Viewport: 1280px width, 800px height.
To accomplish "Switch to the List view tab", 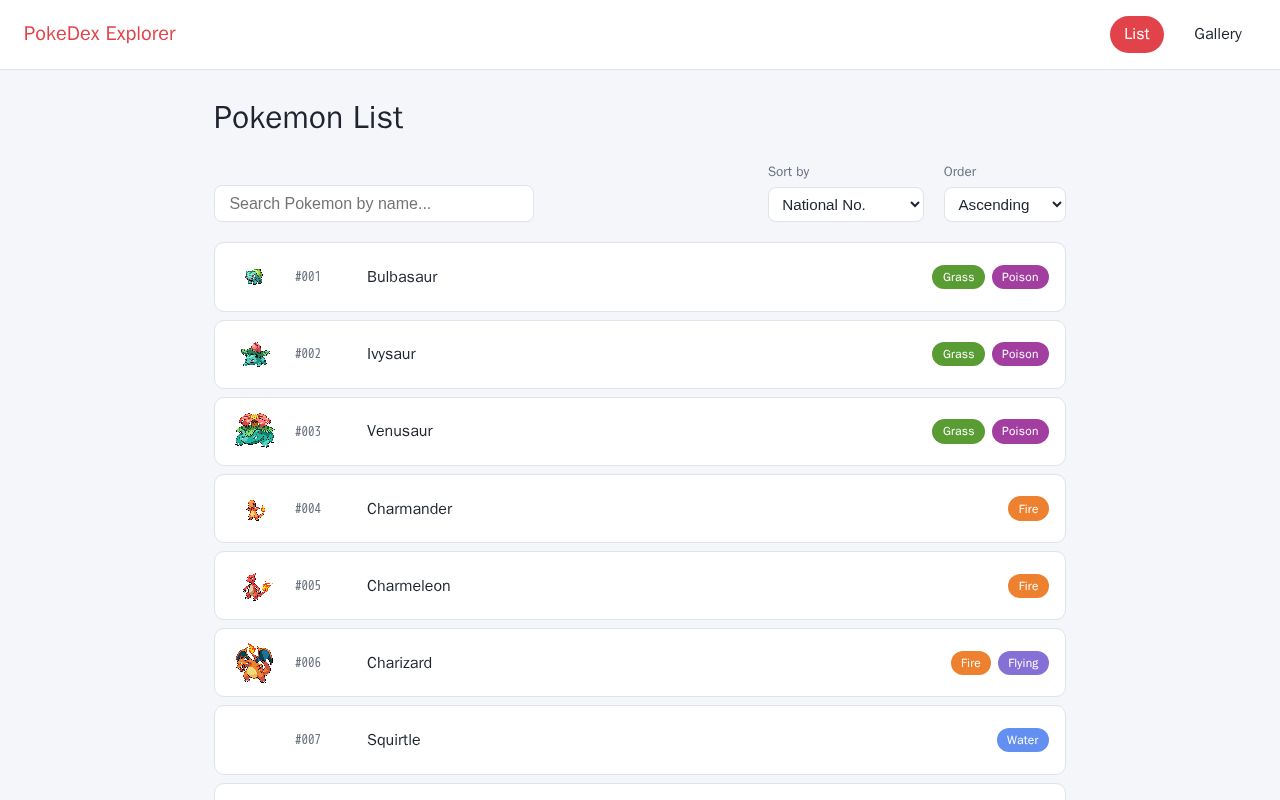I will (1137, 34).
